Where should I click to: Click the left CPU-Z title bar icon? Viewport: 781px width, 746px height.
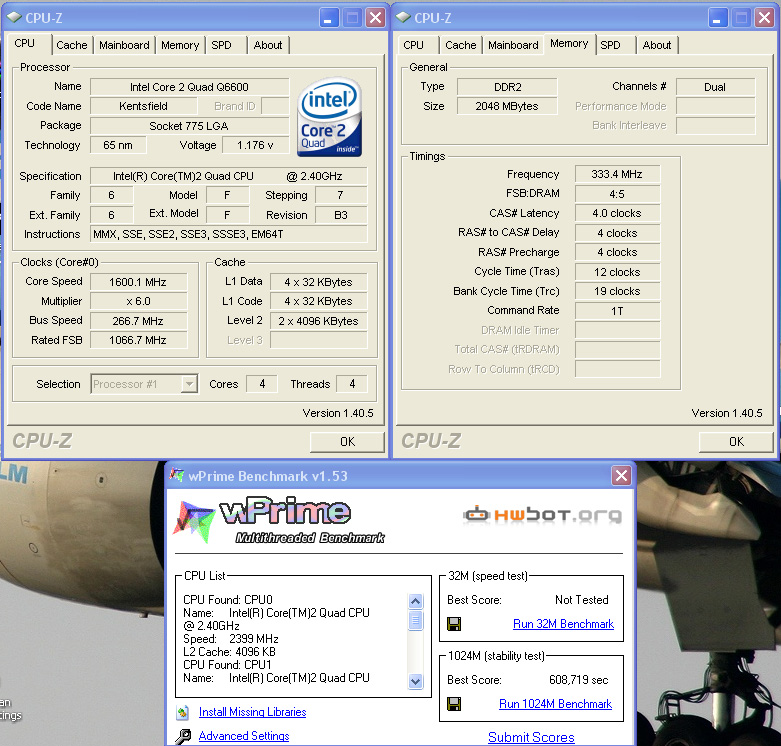pyautogui.click(x=14, y=17)
